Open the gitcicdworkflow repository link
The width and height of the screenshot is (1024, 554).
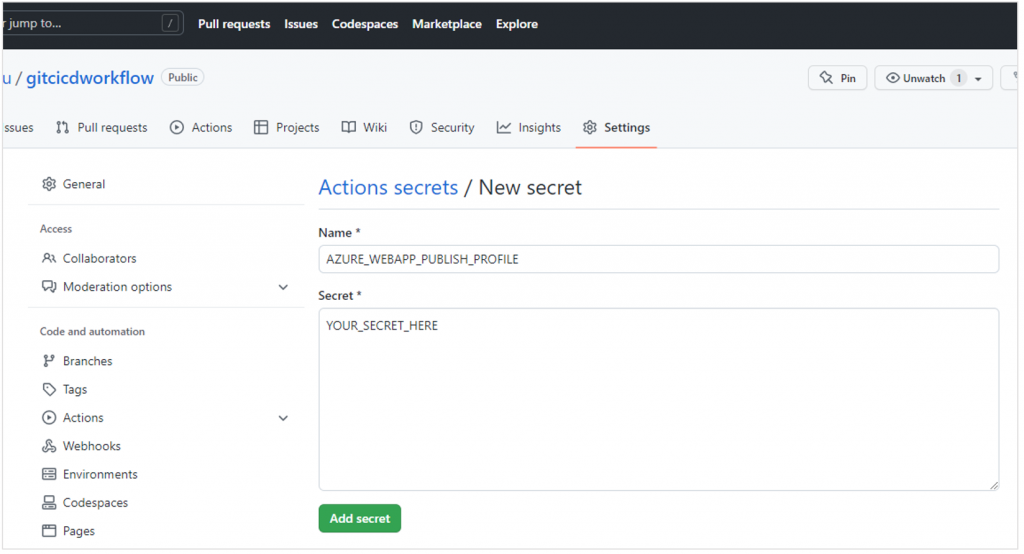point(90,78)
